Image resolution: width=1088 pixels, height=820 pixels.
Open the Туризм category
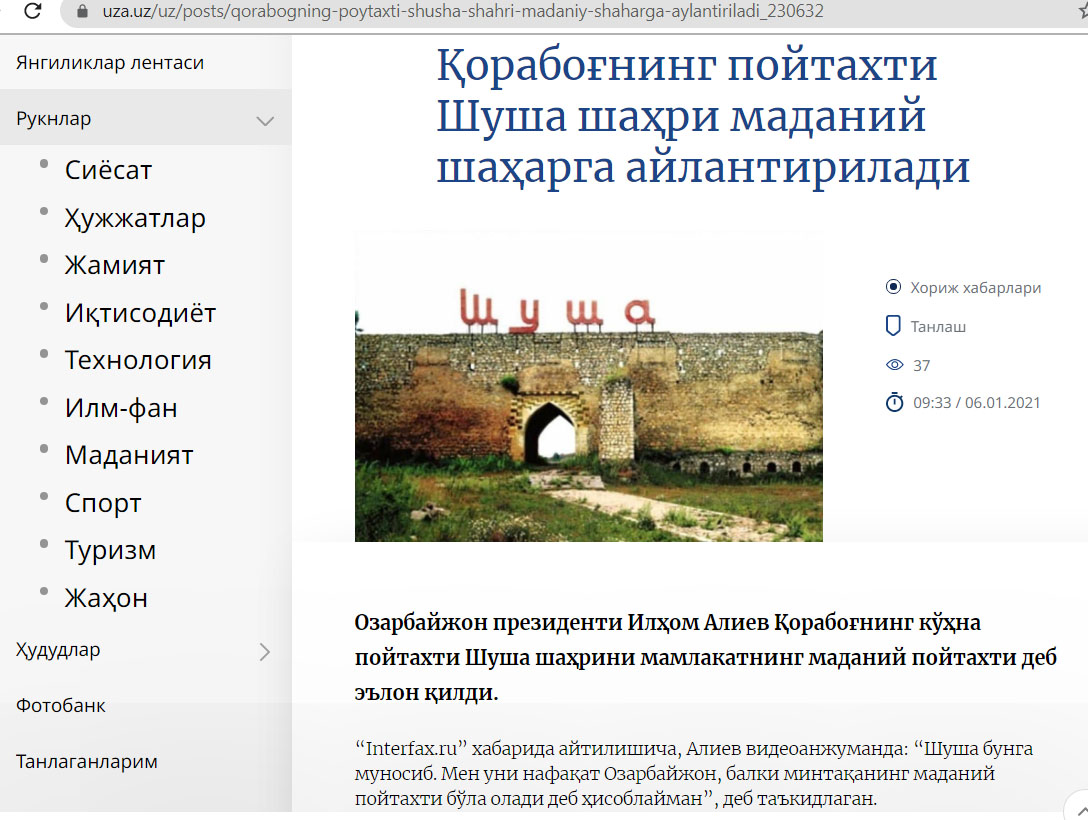coord(110,550)
